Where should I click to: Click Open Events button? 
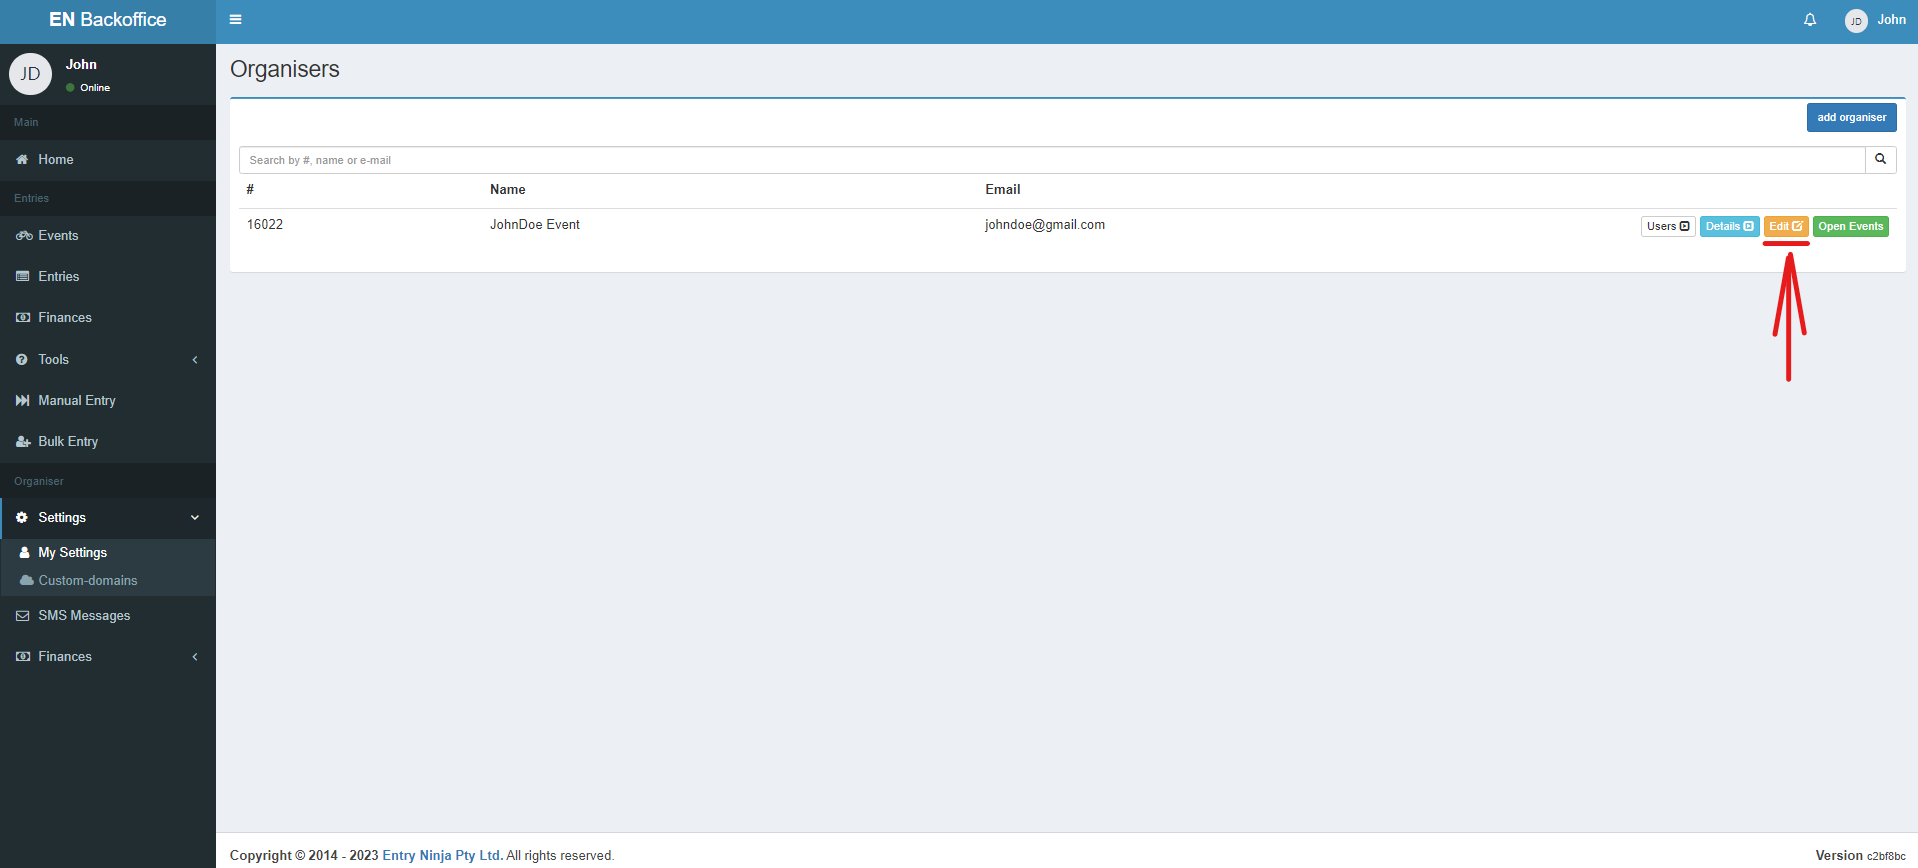click(x=1851, y=227)
